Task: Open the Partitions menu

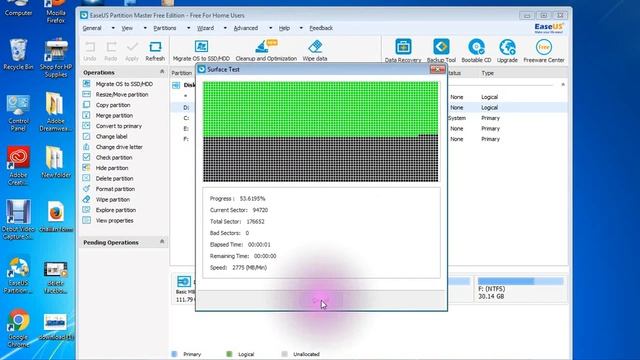Action: pos(164,28)
